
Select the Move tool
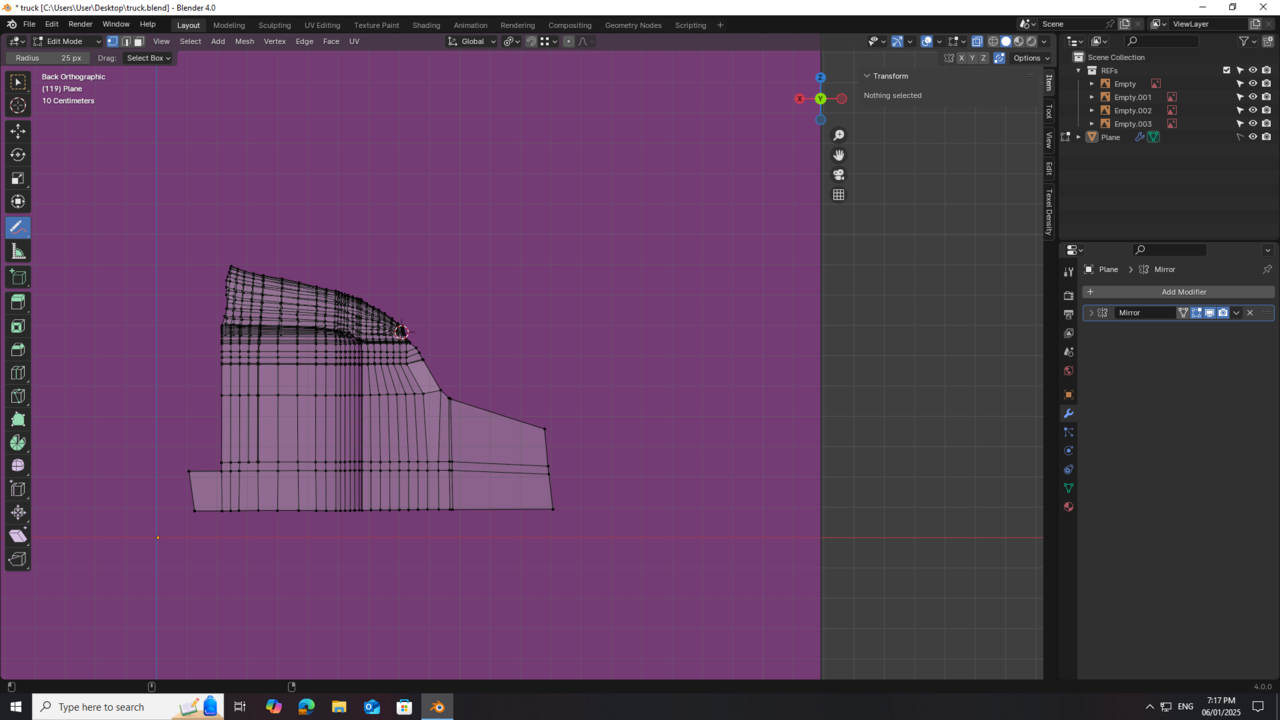[x=18, y=131]
